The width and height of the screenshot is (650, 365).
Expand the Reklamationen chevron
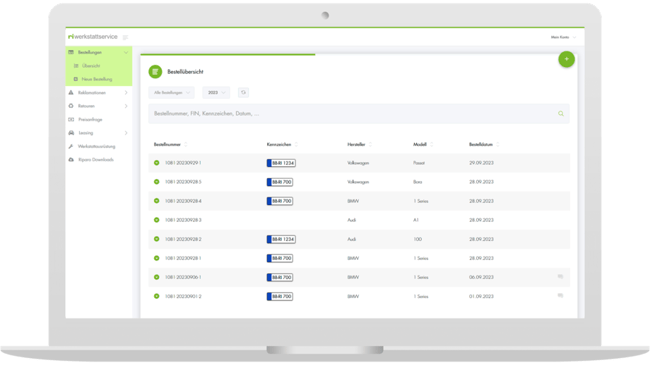click(126, 92)
